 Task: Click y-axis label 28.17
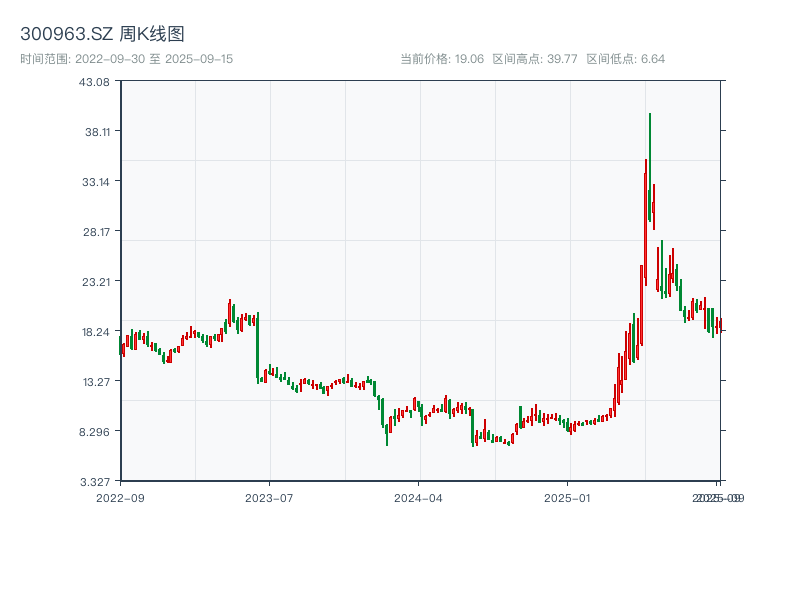(96, 232)
